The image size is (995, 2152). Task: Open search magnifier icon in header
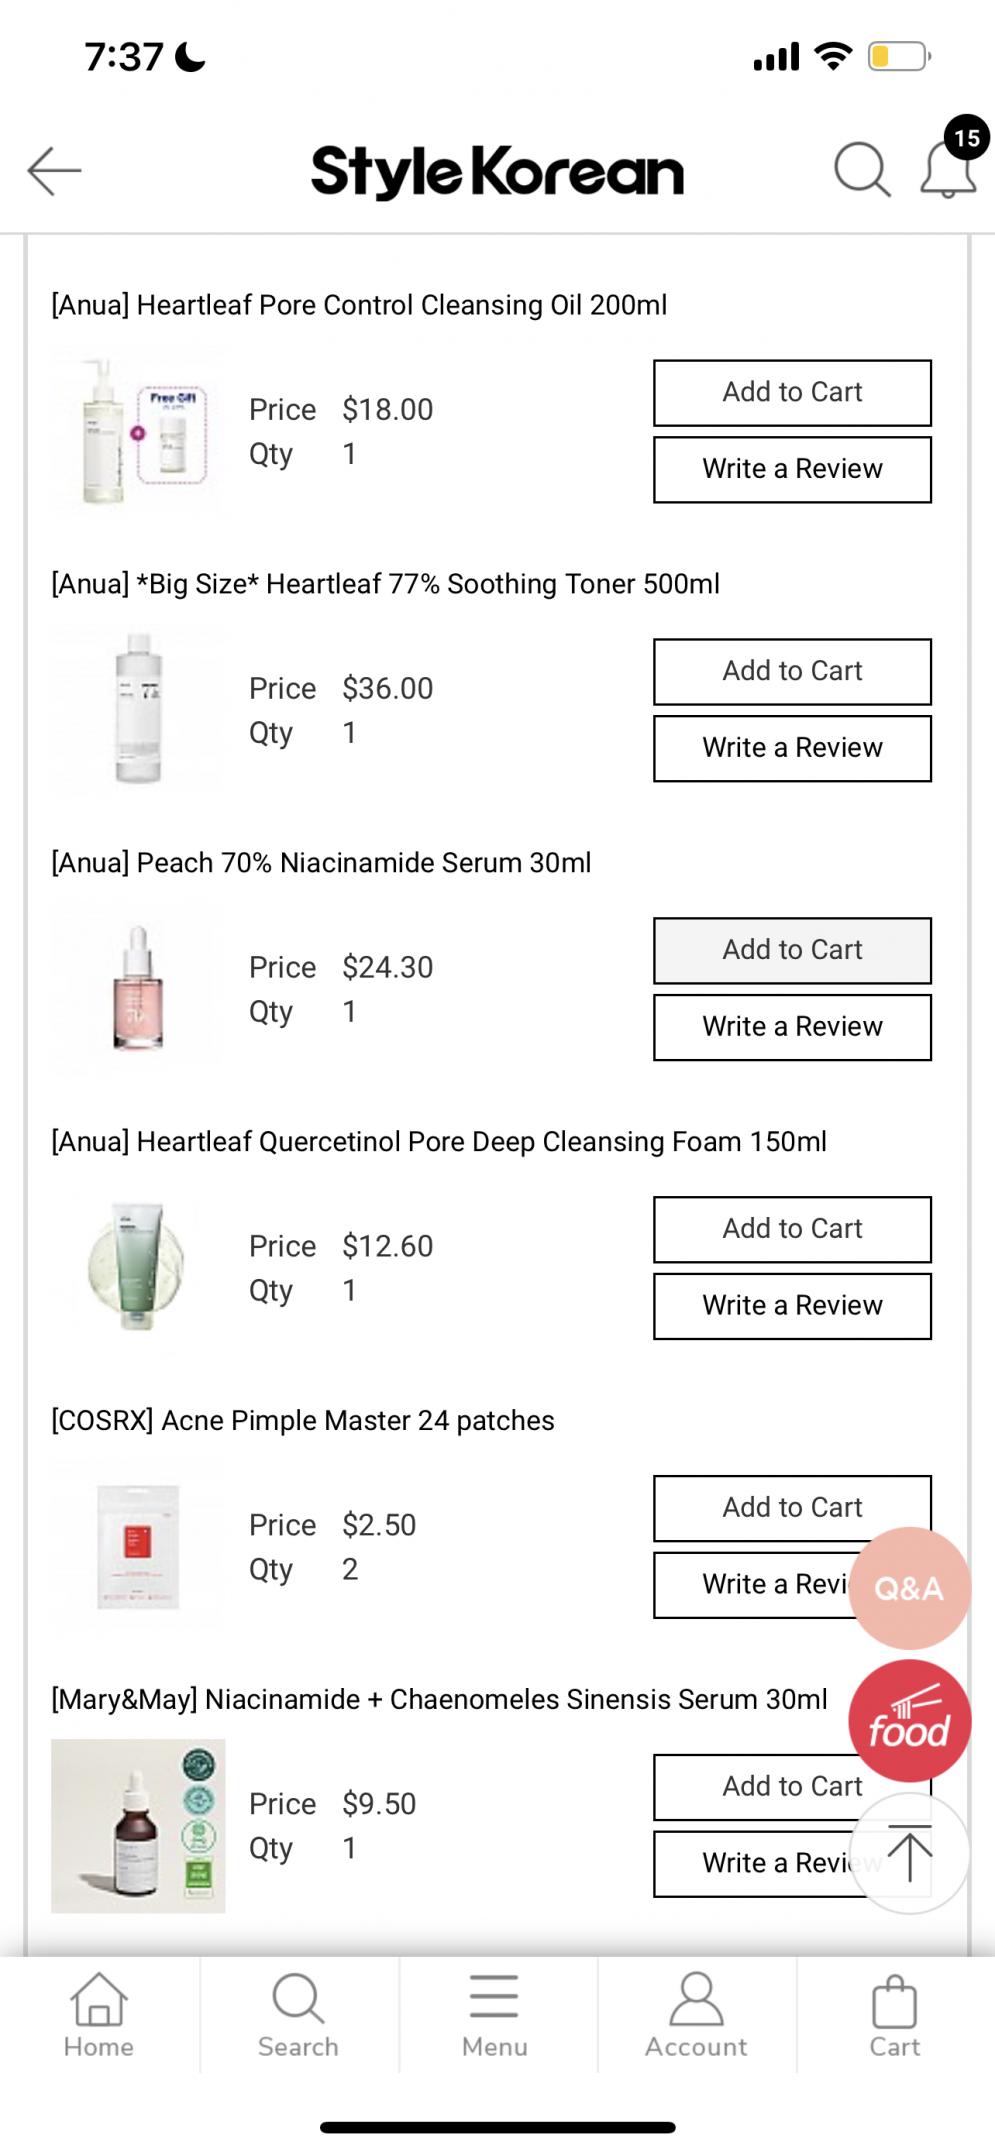861,170
